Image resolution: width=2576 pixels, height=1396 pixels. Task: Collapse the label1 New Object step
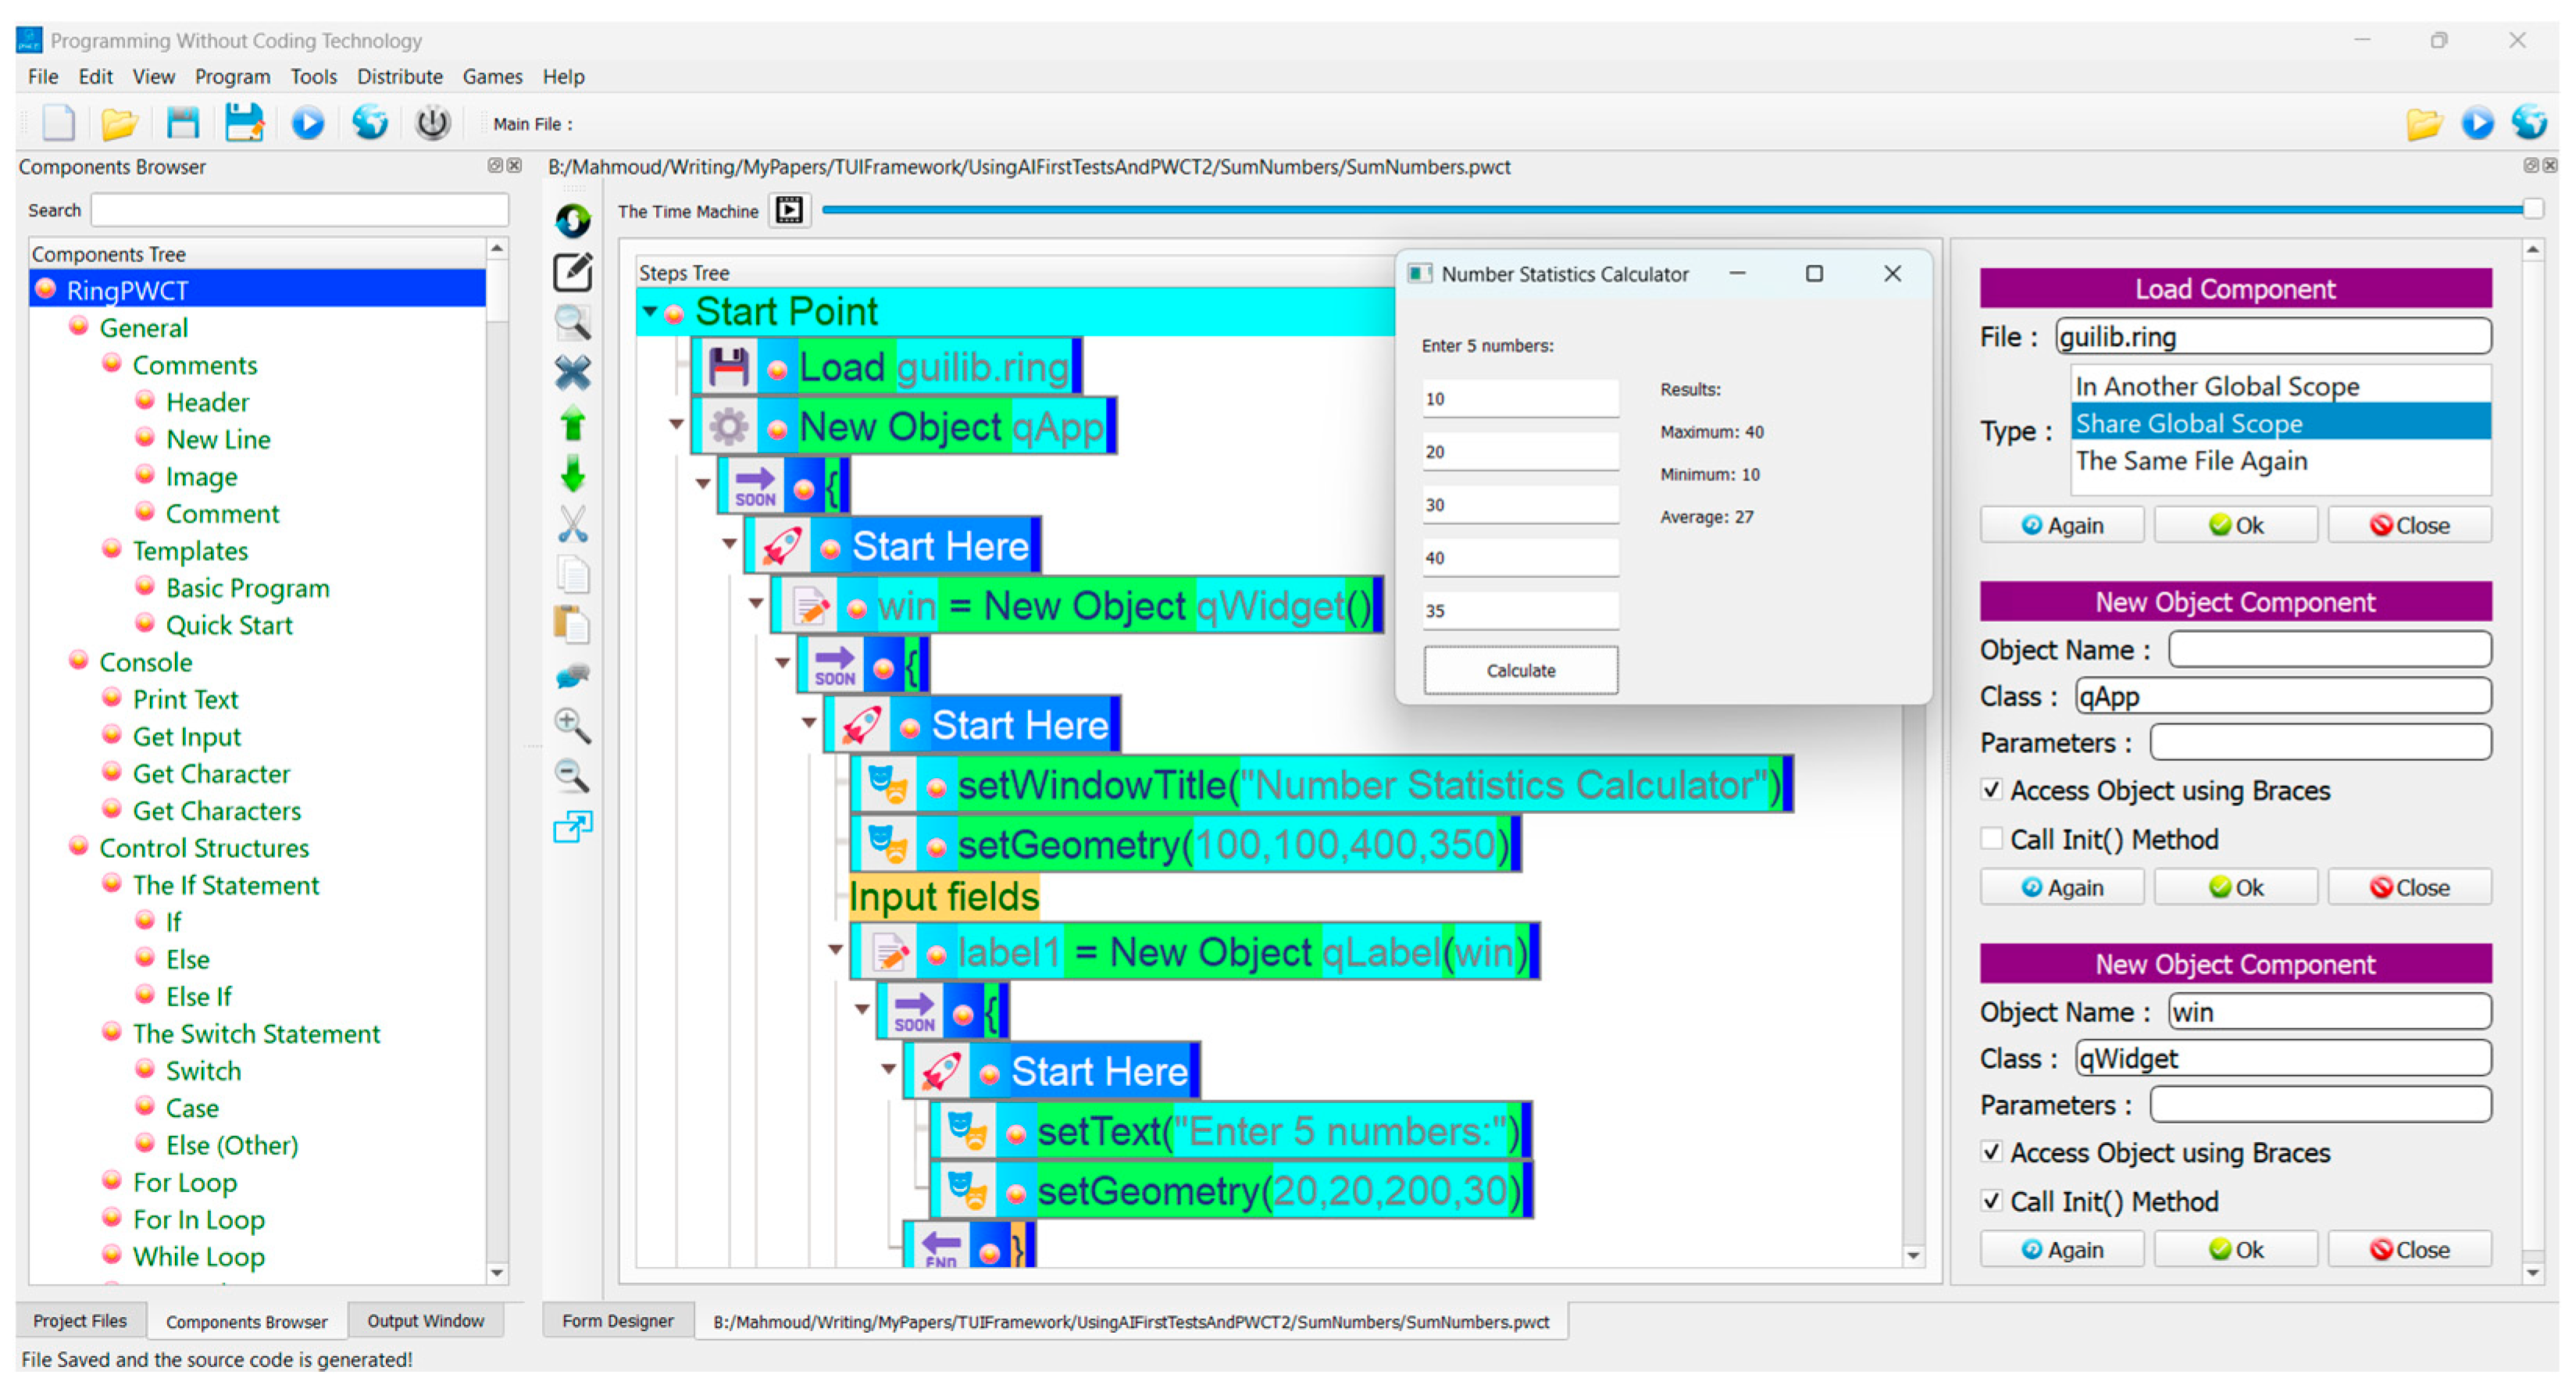pyautogui.click(x=835, y=949)
